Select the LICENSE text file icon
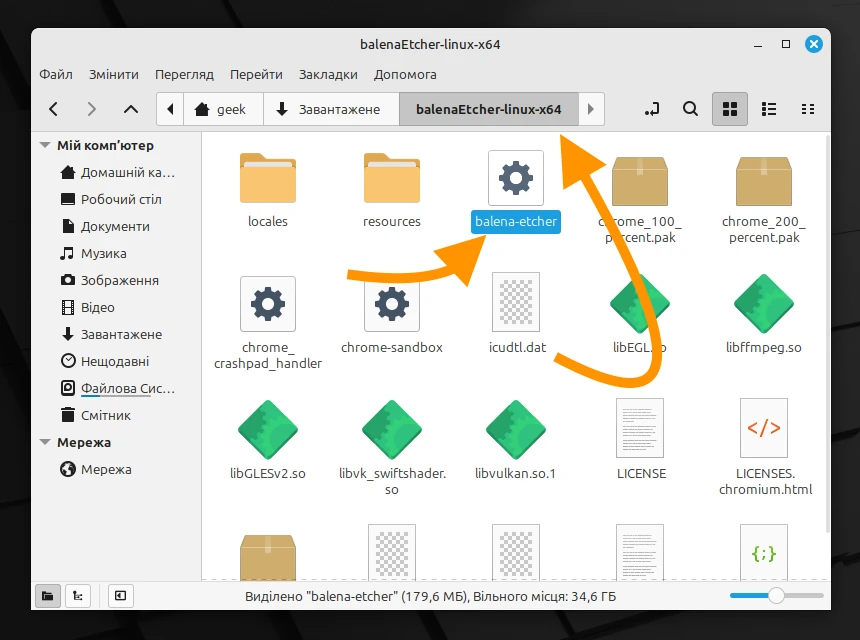This screenshot has height=640, width=860. pos(640,428)
